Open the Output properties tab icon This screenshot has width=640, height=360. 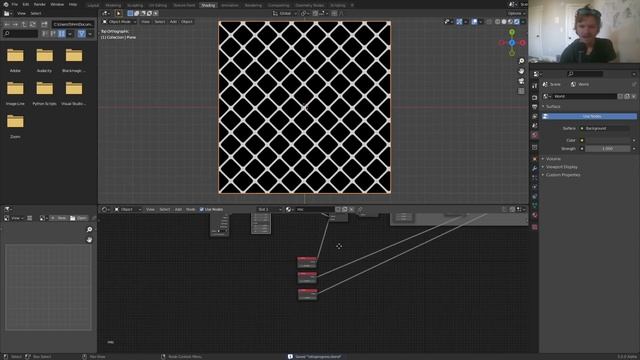(534, 107)
